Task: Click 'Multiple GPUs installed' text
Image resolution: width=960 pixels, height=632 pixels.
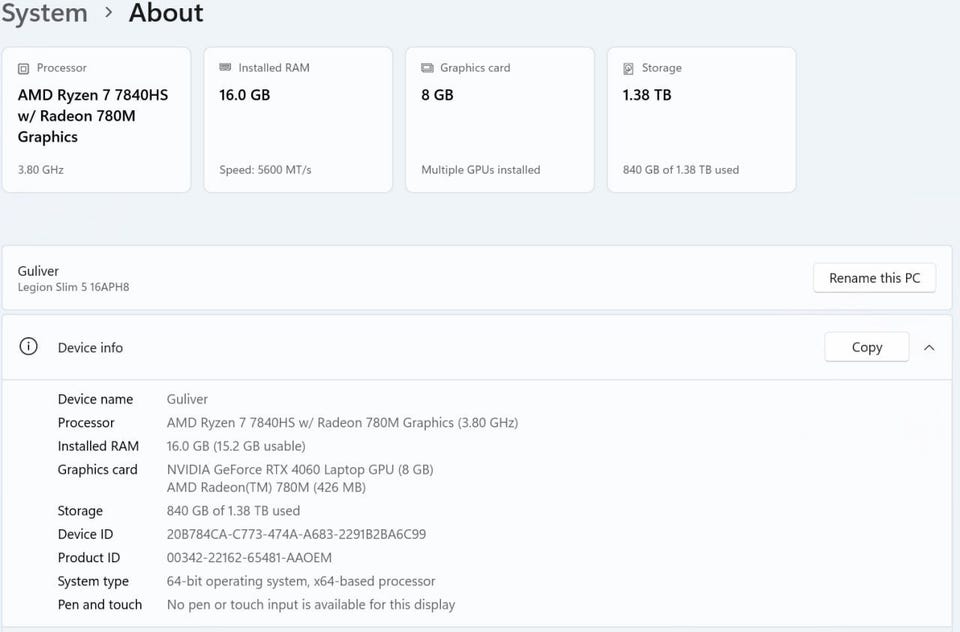Action: coord(481,170)
